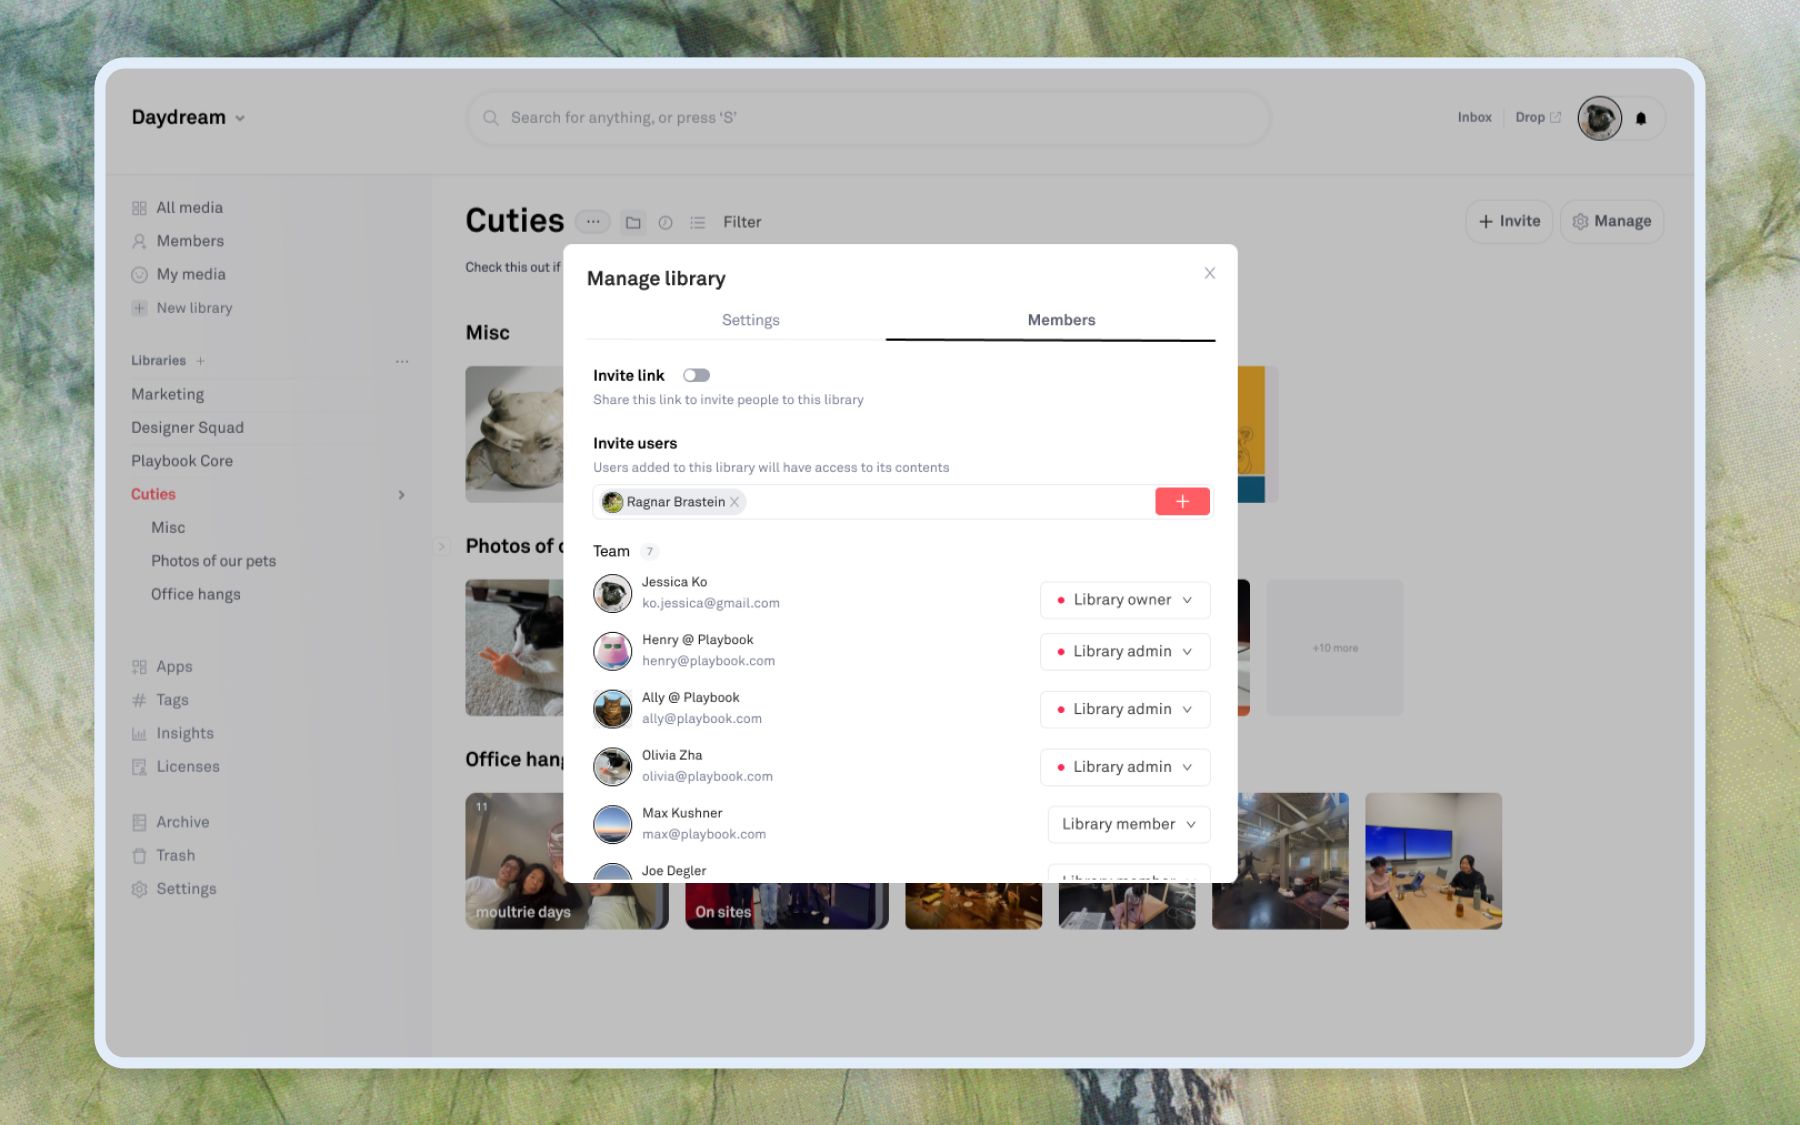Click the Invite button

point(1509,221)
